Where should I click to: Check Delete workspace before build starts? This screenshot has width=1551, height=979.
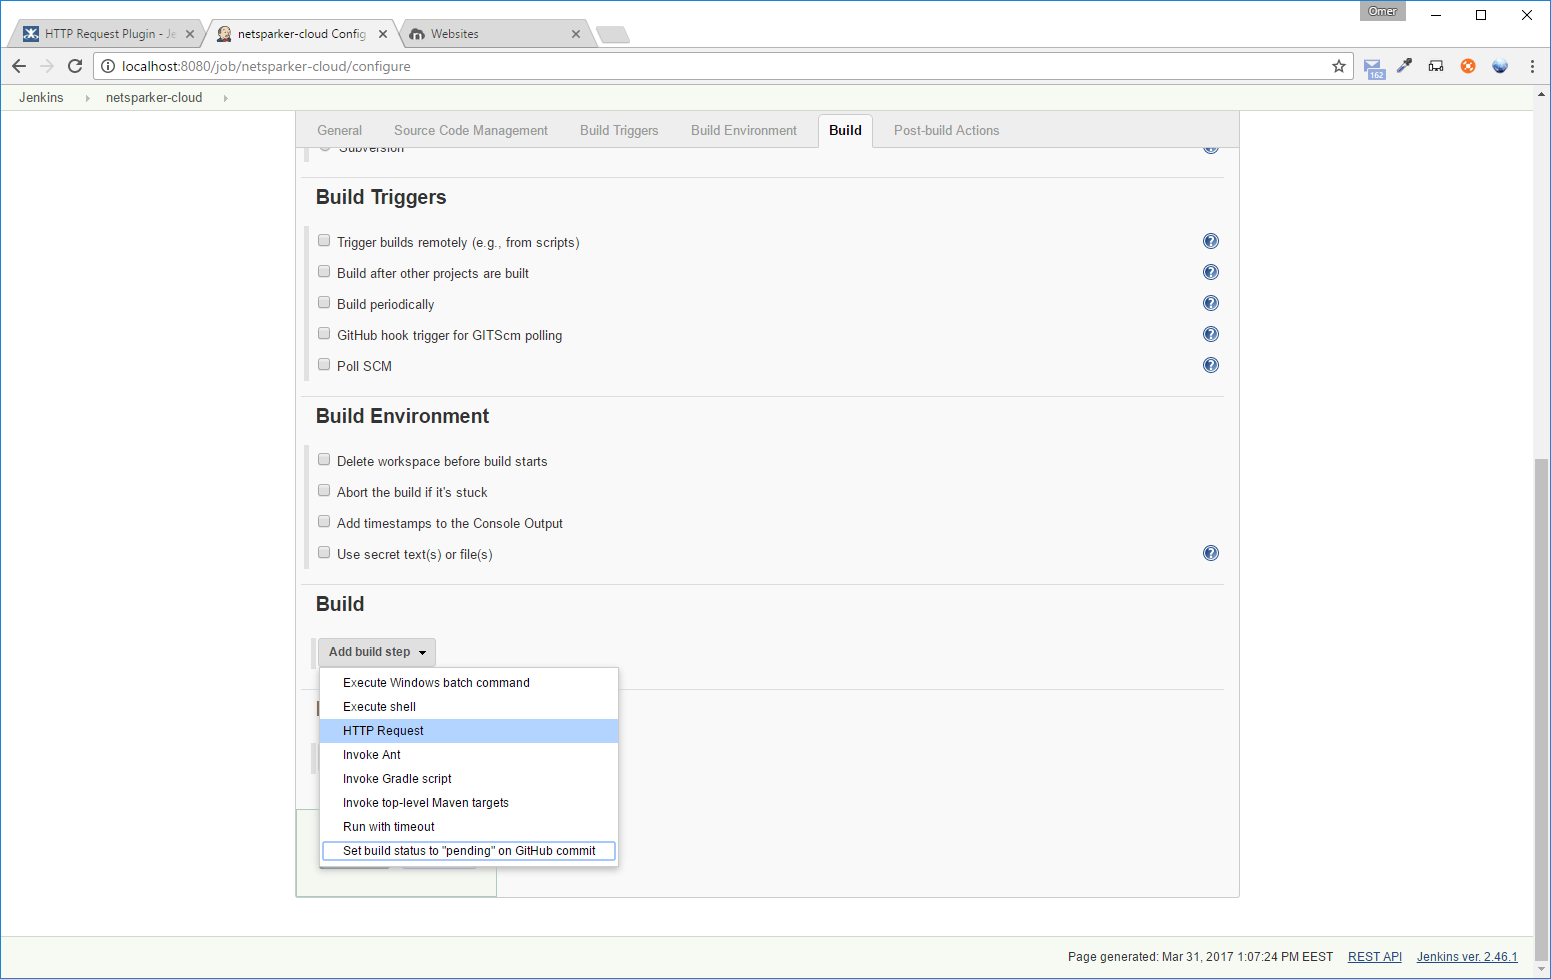point(324,459)
